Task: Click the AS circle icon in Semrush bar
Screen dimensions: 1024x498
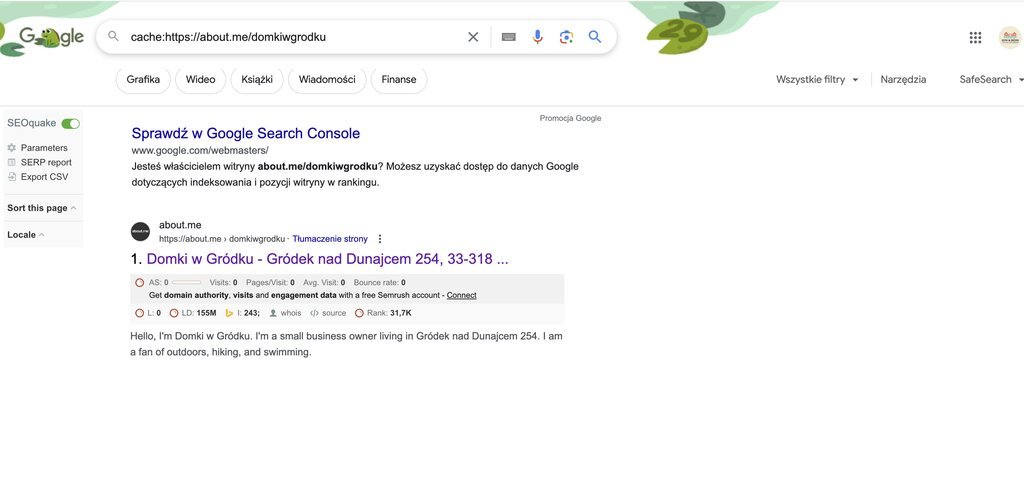Action: tap(140, 283)
